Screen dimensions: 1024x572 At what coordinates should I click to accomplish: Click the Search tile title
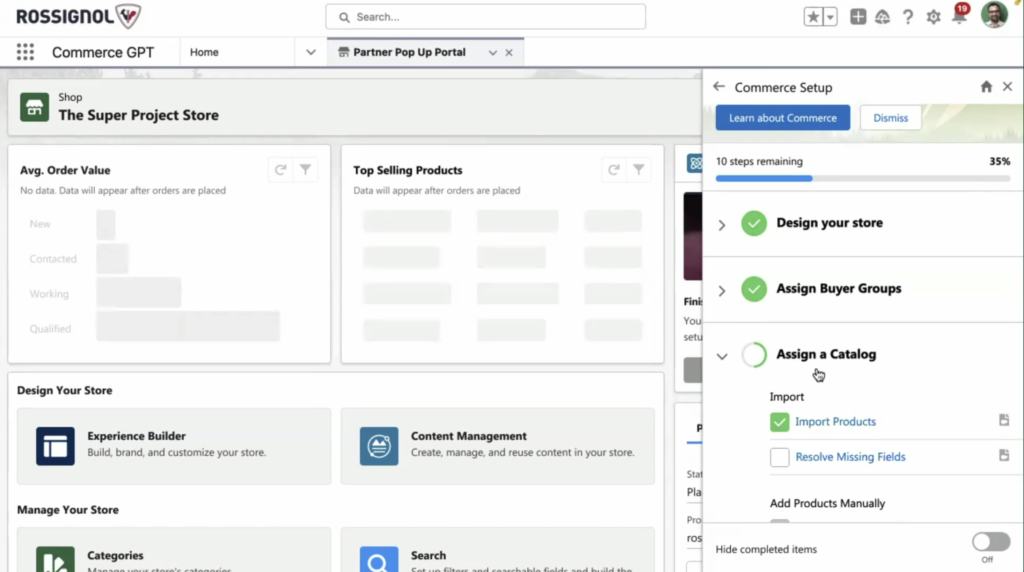click(x=428, y=556)
